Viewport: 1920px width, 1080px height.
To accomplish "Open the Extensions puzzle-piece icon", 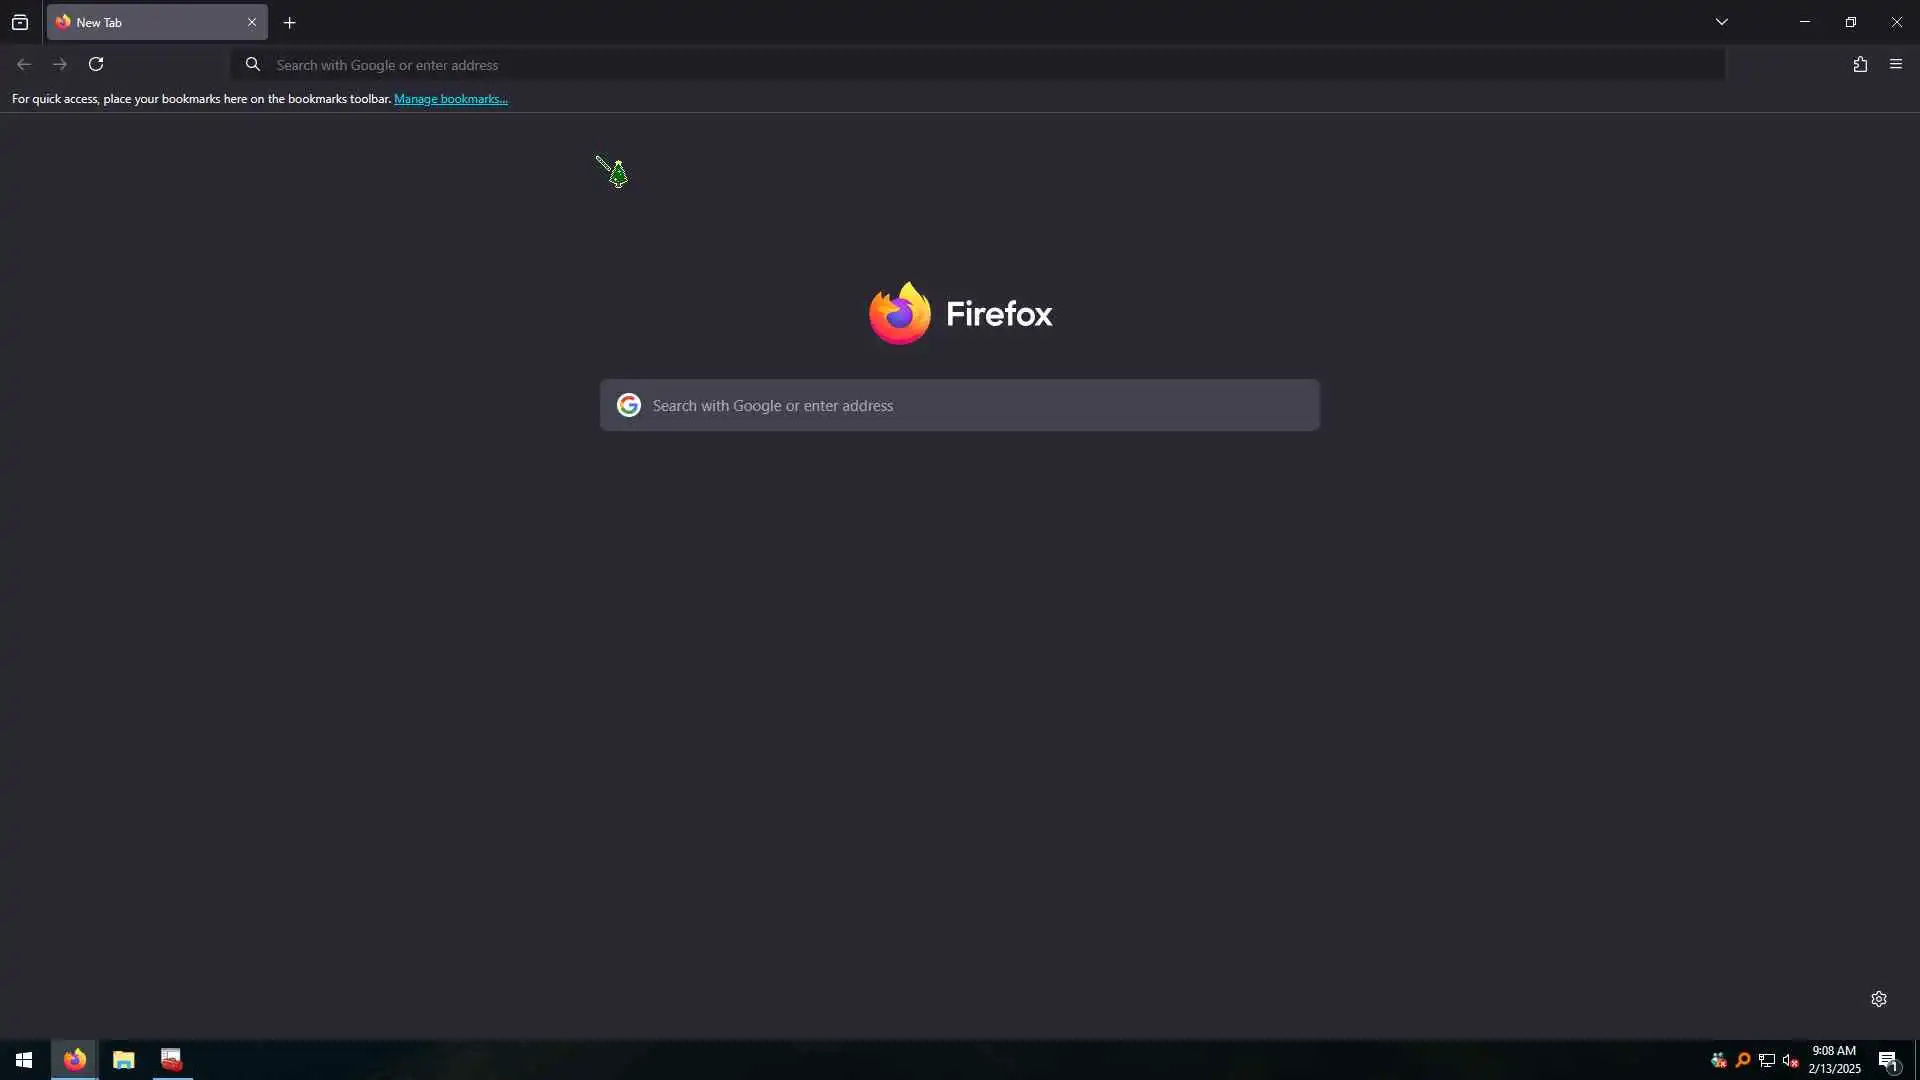I will tap(1860, 65).
